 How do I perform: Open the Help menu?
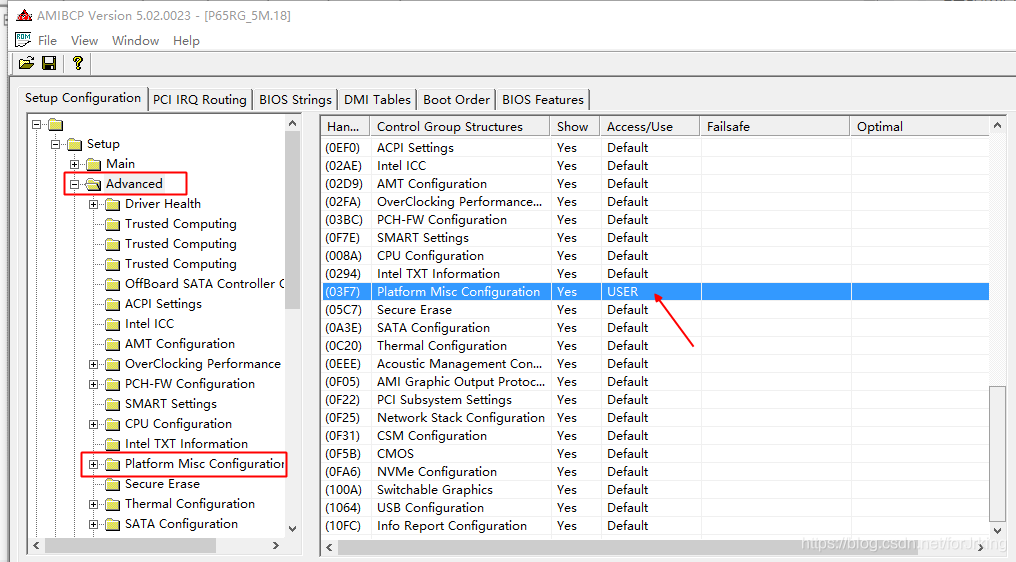click(186, 40)
